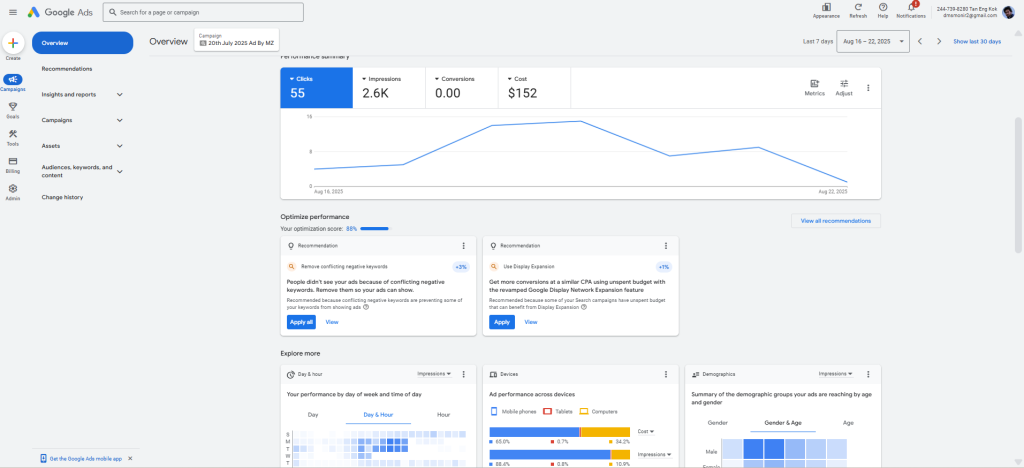Open the hamburger main menu
This screenshot has width=1024, height=468.
pos(12,12)
